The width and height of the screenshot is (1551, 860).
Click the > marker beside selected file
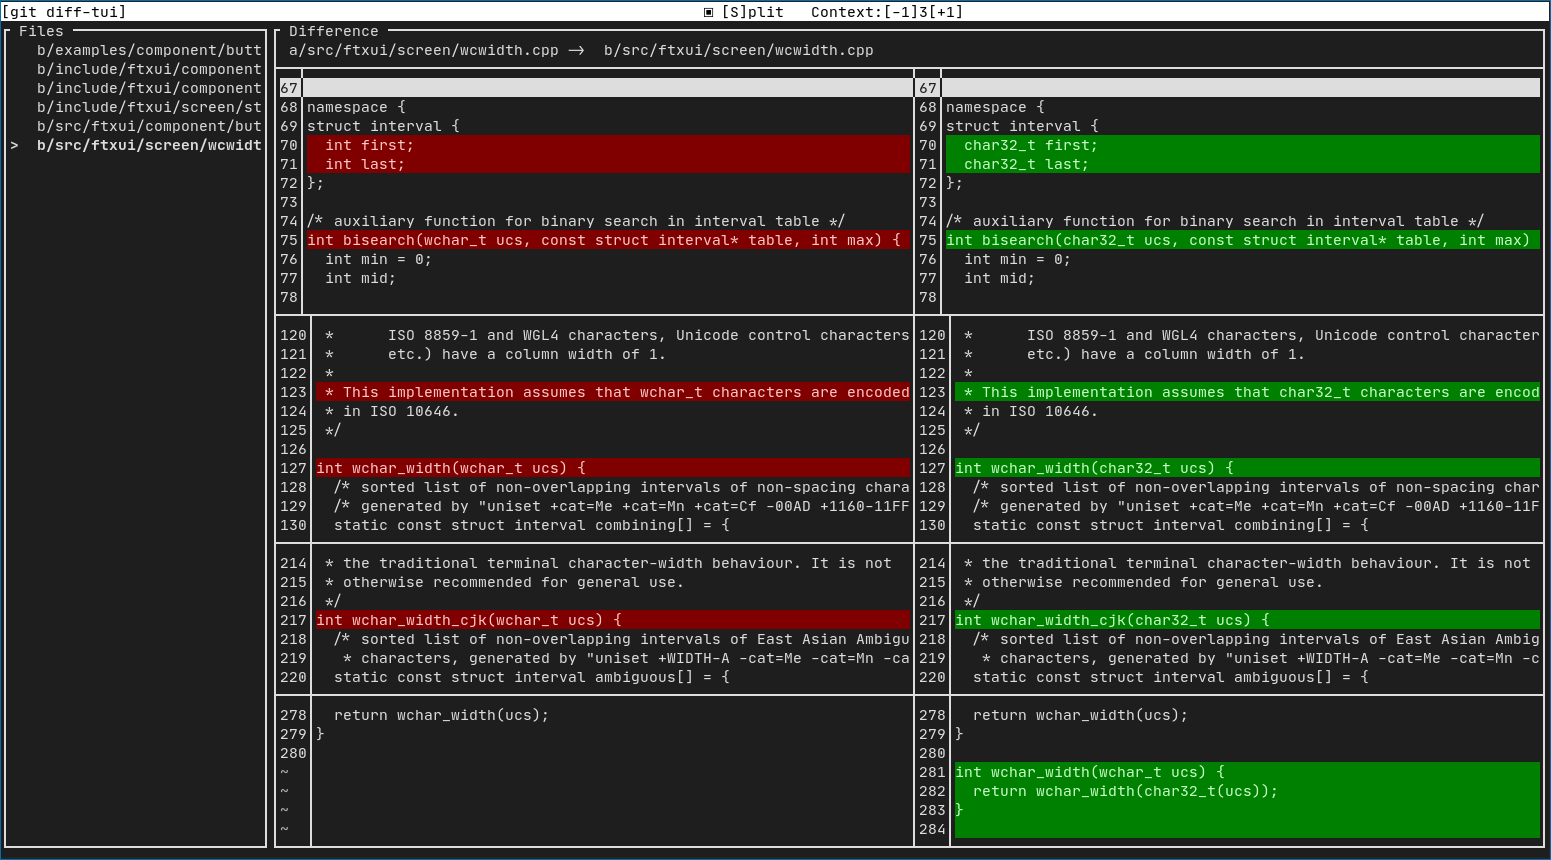(14, 145)
